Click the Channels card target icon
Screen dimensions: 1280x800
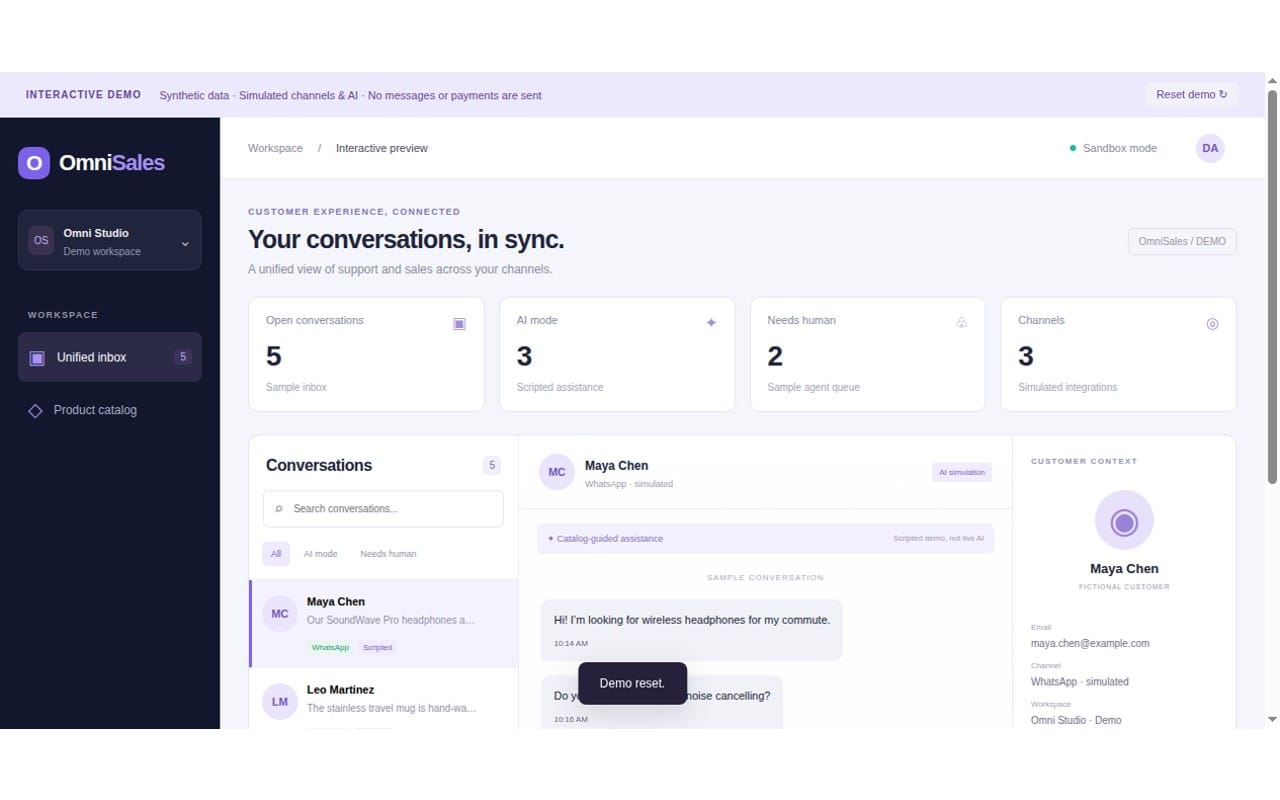(x=1212, y=324)
